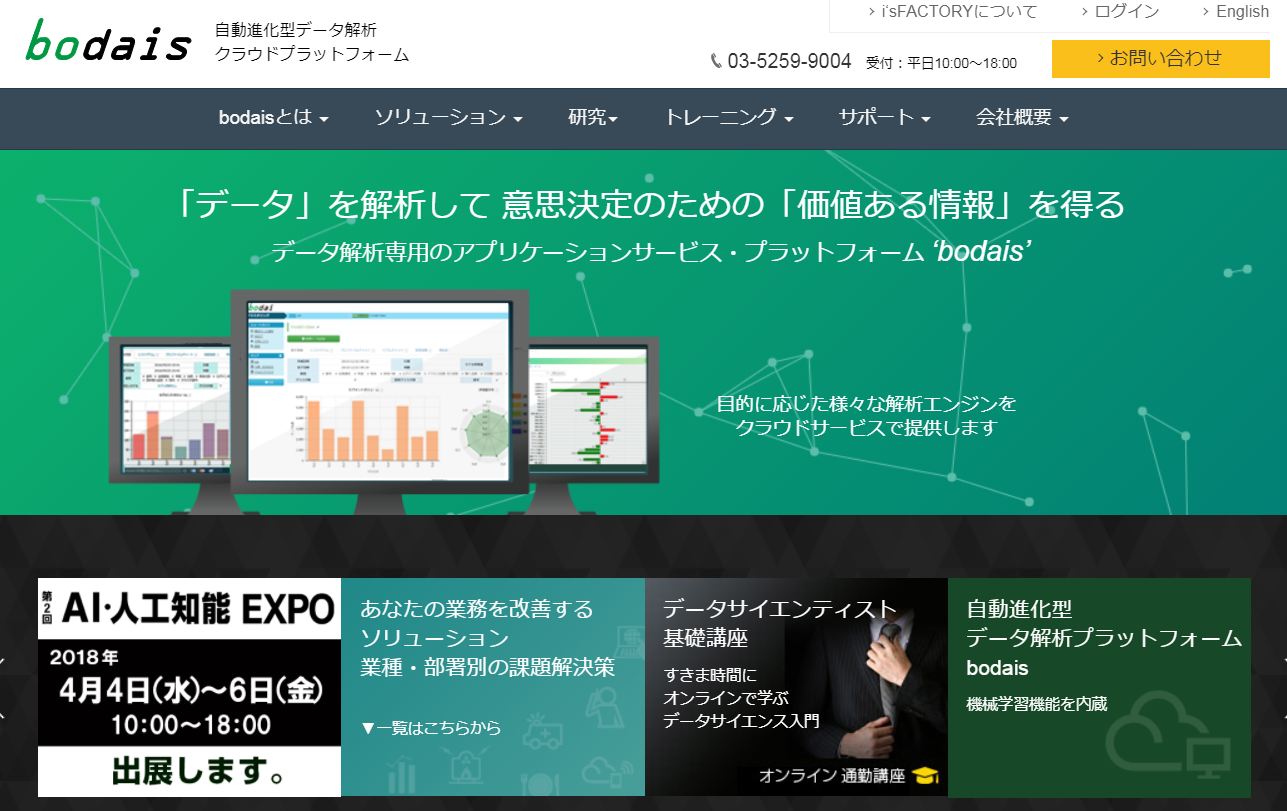Click the ▼一覧はこちらから link
The image size is (1287, 811).
coord(431,728)
